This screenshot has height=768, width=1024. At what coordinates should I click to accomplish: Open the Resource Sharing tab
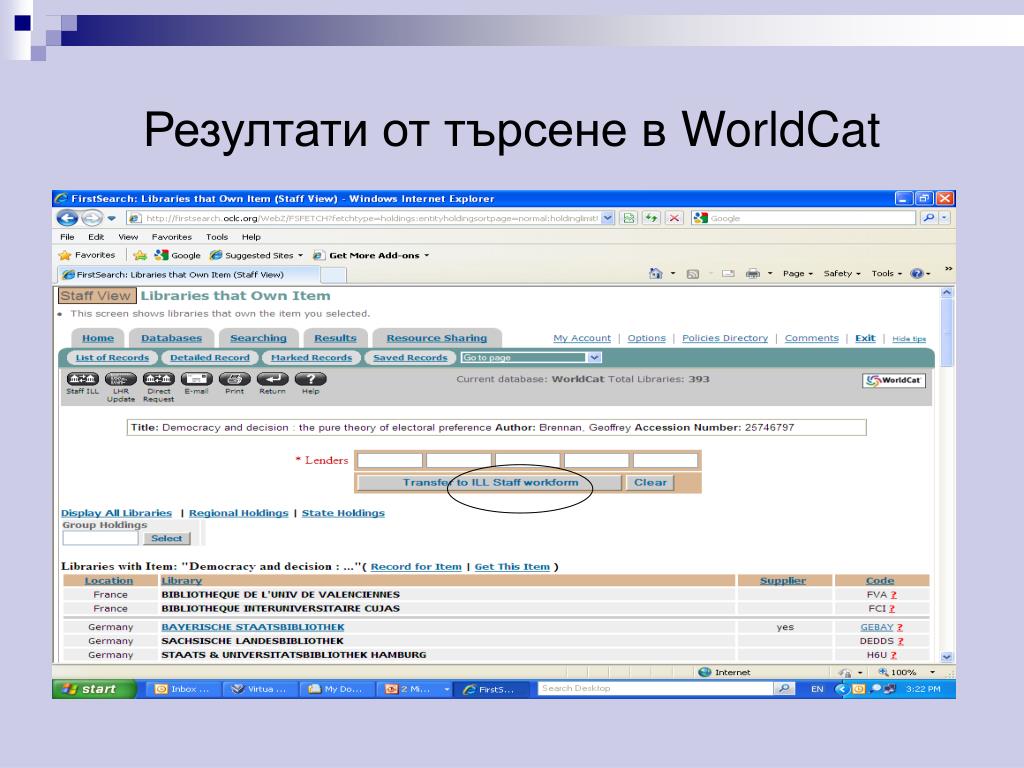pos(436,338)
